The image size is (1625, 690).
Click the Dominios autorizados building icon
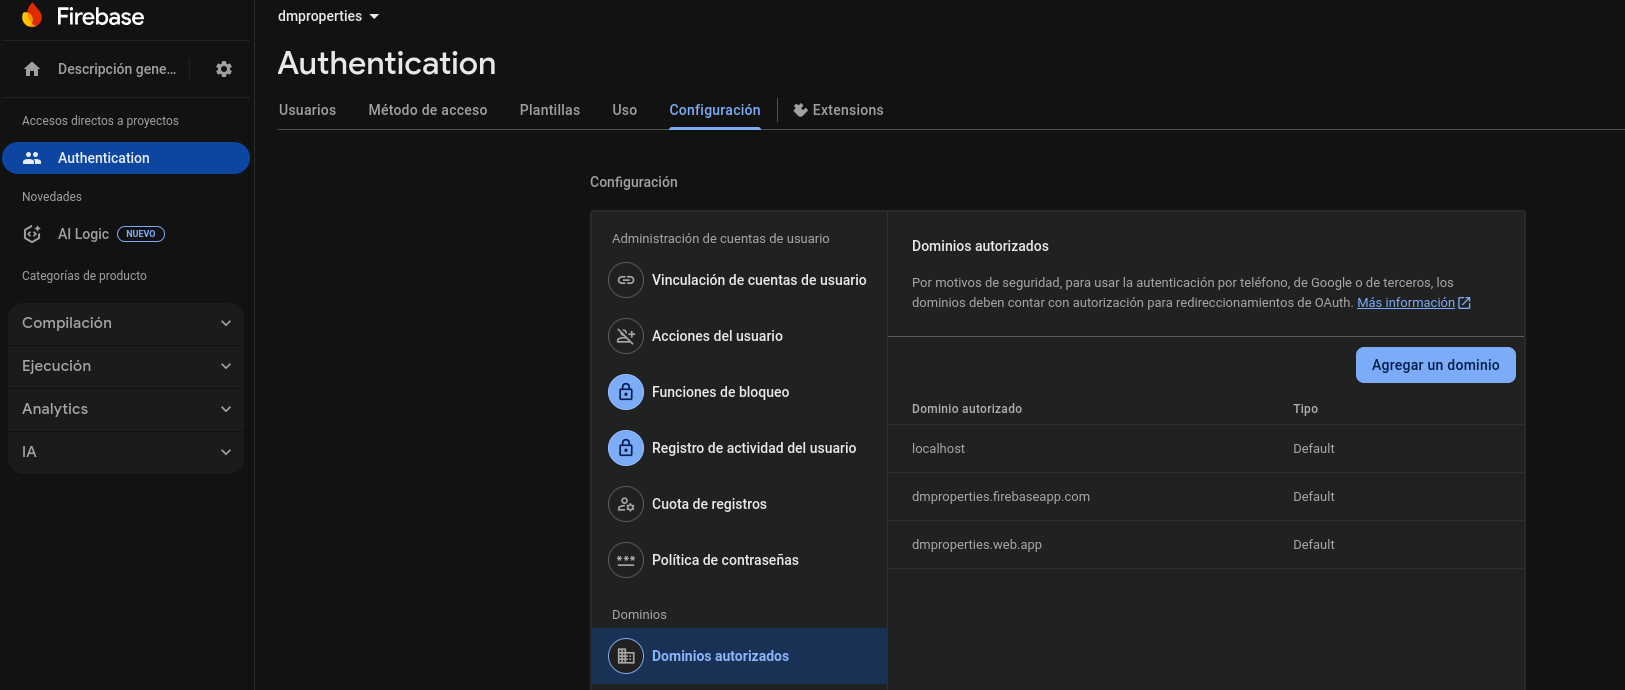[626, 656]
